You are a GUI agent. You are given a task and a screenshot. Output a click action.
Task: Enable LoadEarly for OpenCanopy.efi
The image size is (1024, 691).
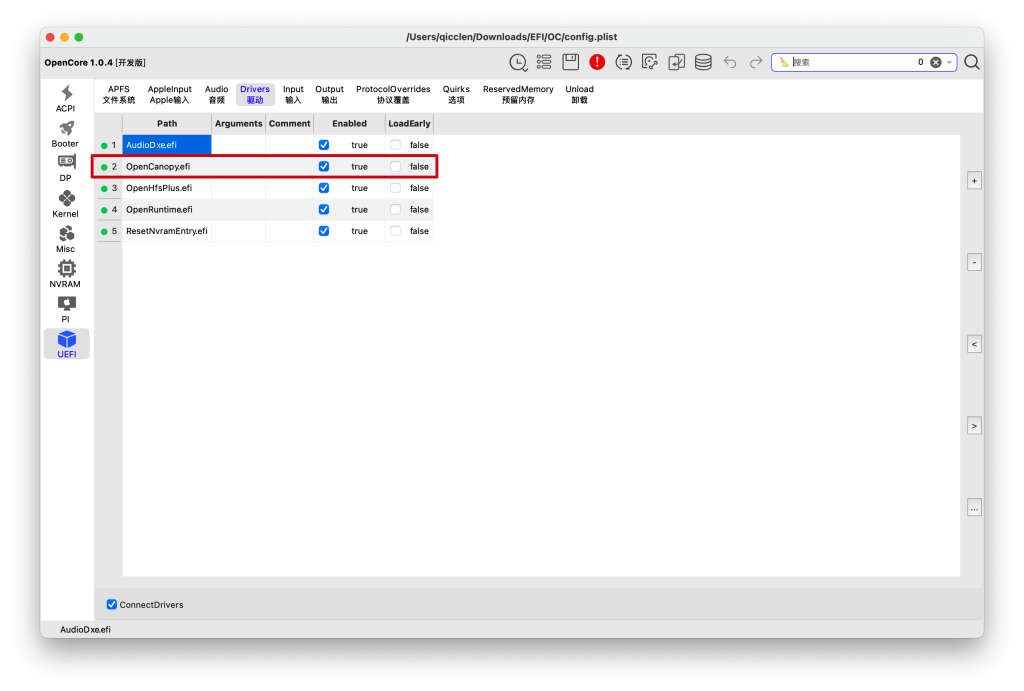point(396,167)
